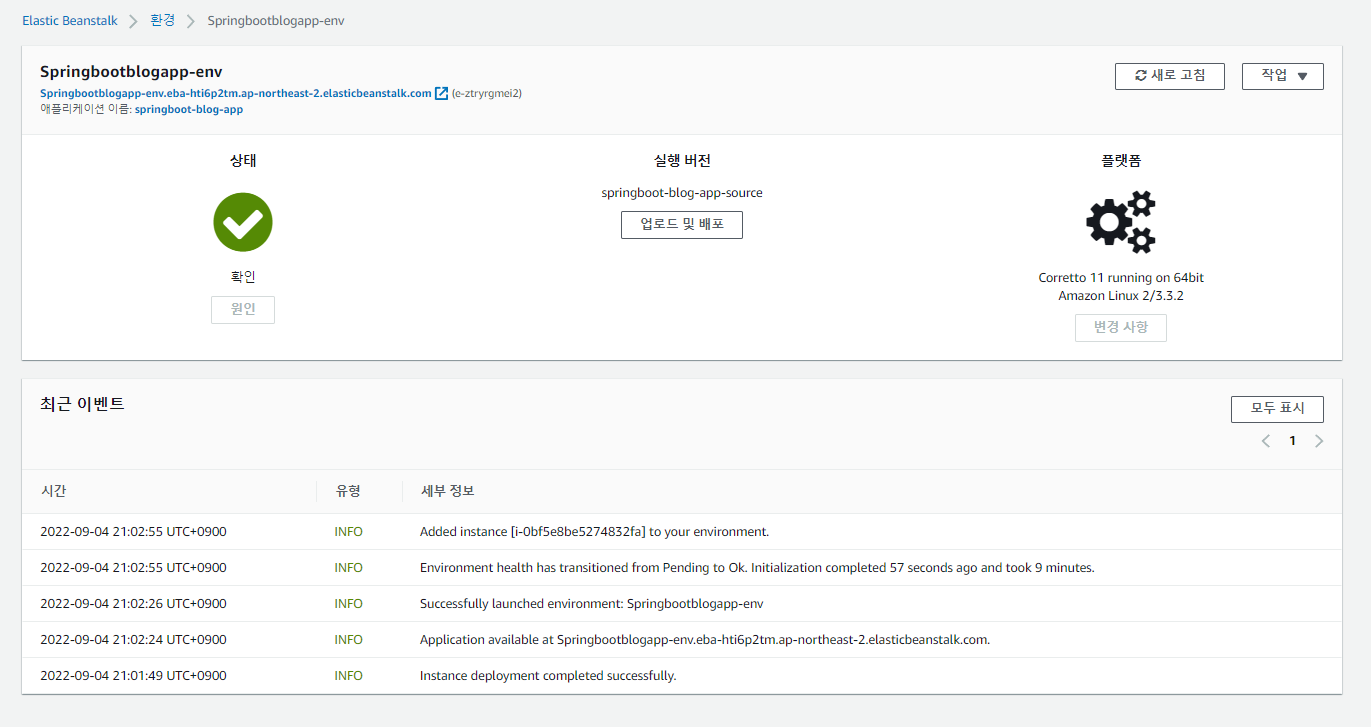This screenshot has width=1371, height=727.
Task: Select the 'Added instance' event detail text
Action: (x=594, y=532)
